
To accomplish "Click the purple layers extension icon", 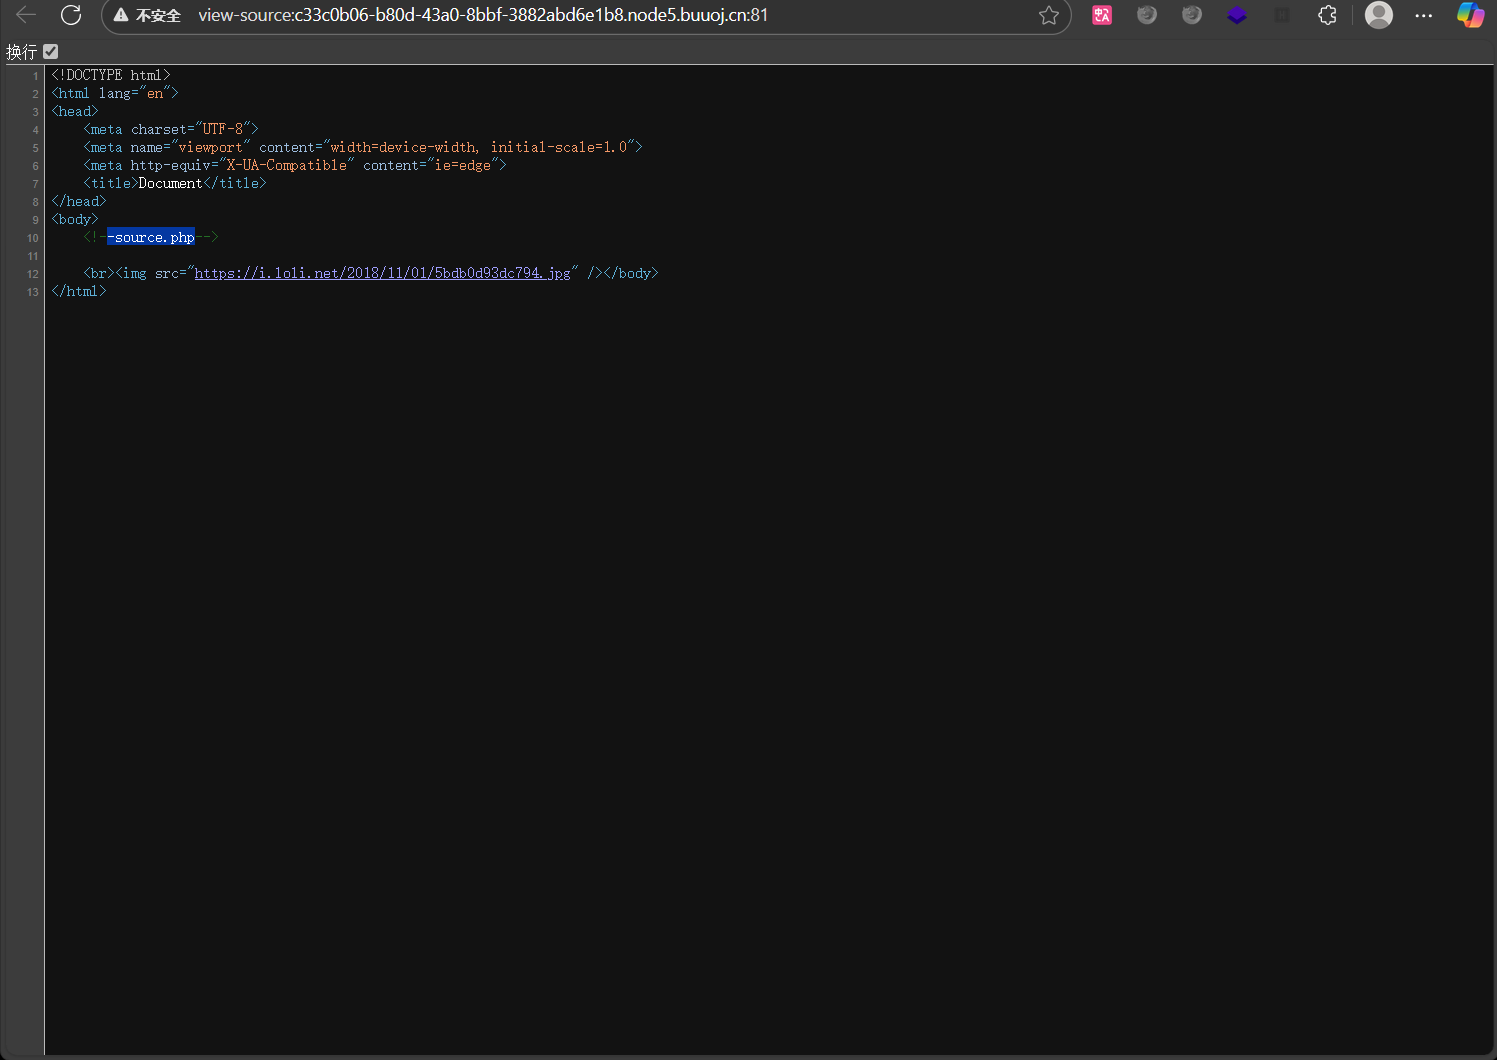I will click(1237, 15).
